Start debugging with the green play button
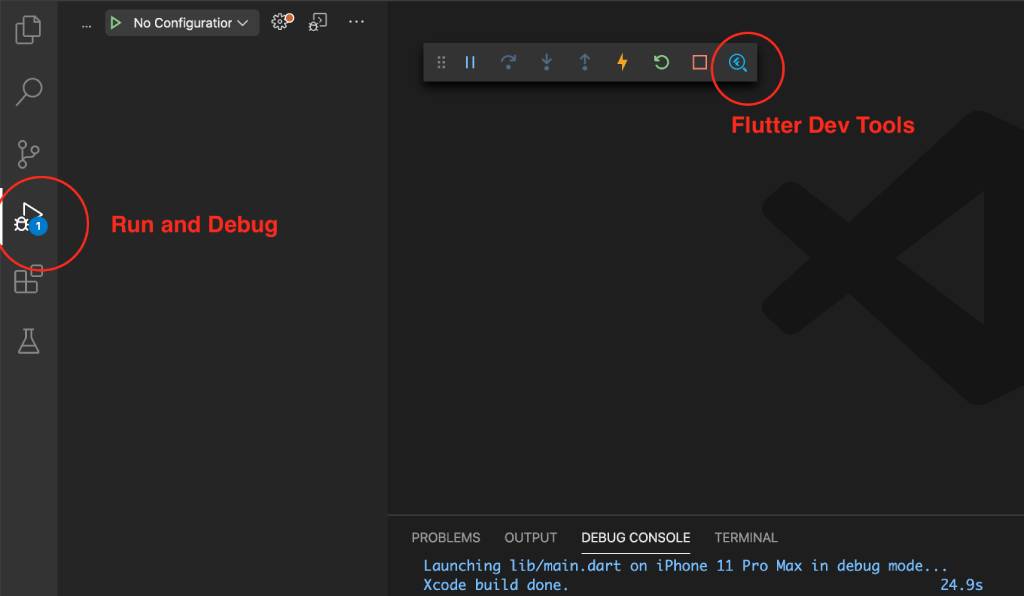1024x596 pixels. [116, 23]
